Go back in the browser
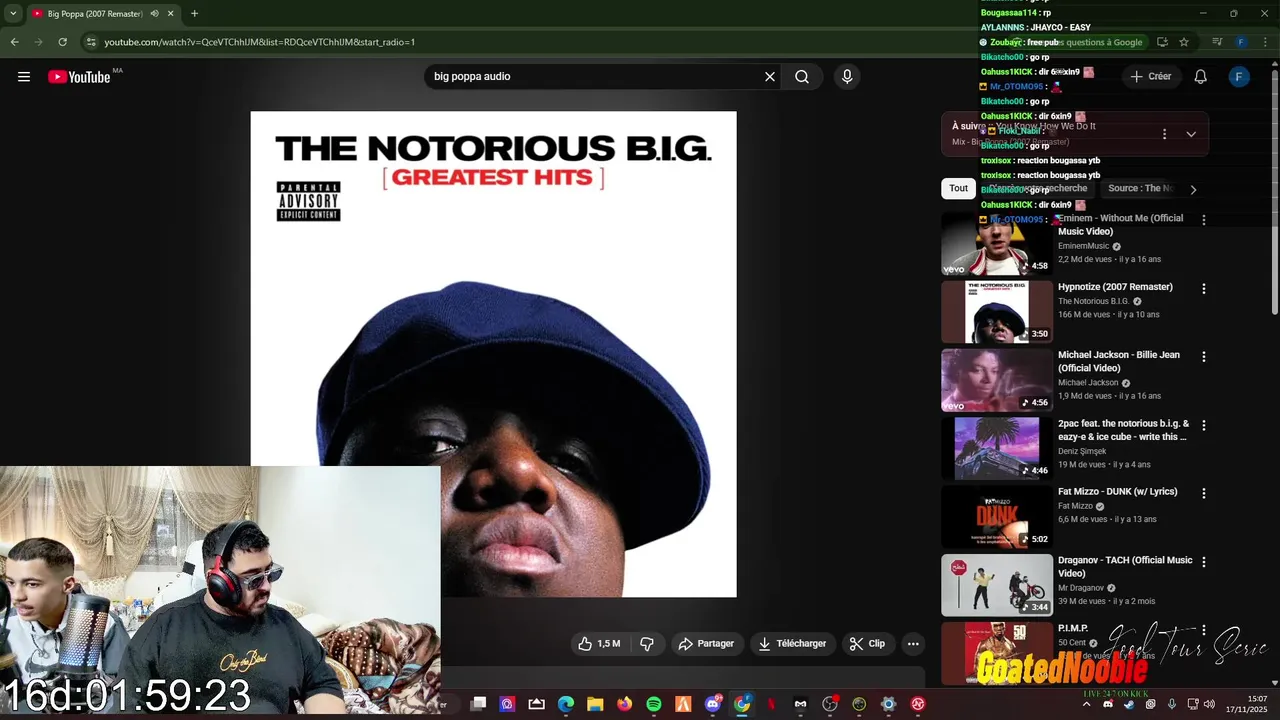The height and width of the screenshot is (720, 1280). [x=14, y=42]
